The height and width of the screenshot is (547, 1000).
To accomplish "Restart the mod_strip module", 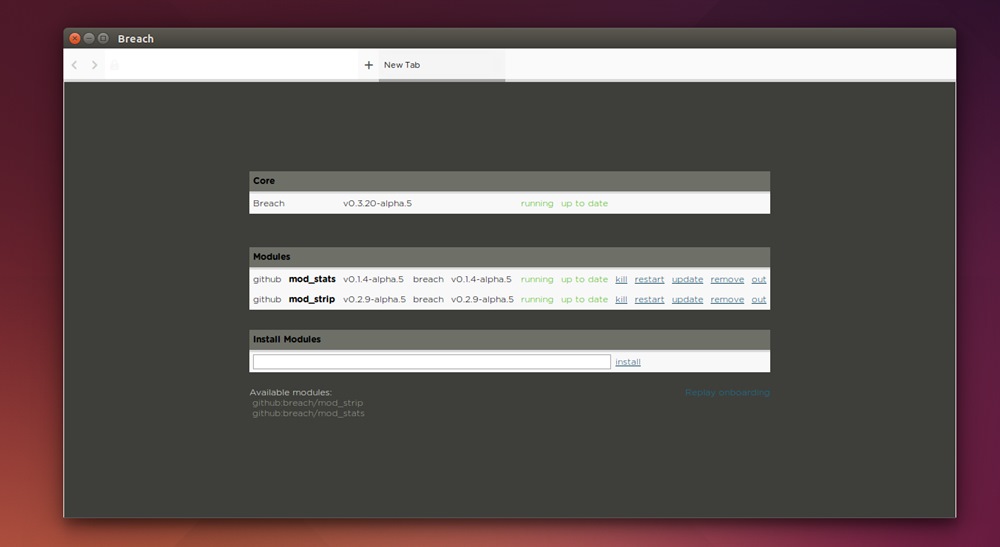I will pos(649,300).
